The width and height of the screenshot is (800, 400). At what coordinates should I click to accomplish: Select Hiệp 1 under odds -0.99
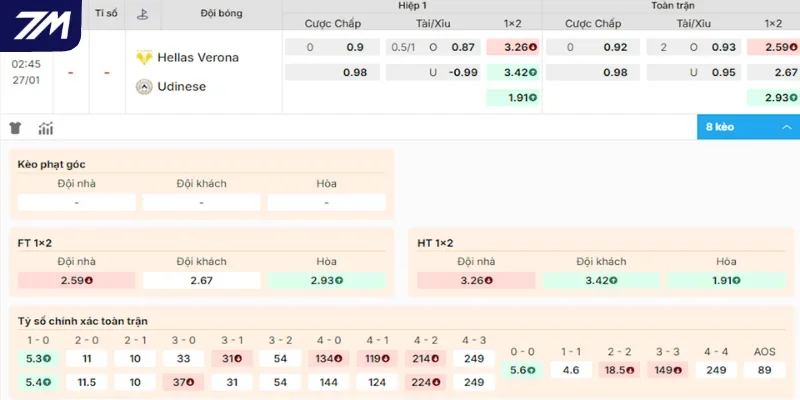(x=433, y=72)
